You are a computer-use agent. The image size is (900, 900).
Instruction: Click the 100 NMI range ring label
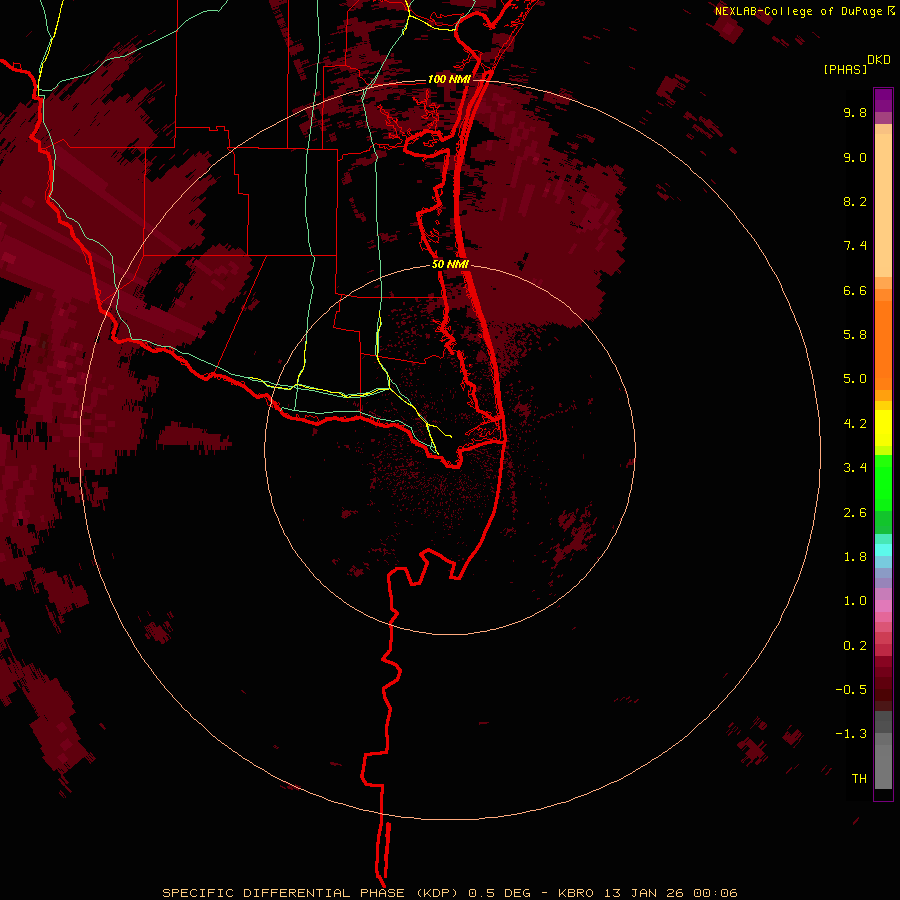(x=449, y=79)
